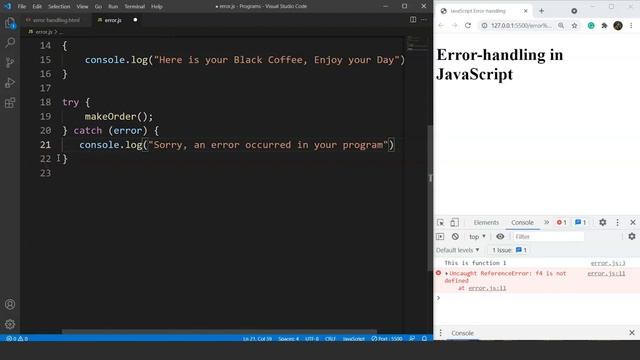Image resolution: width=640 pixels, height=360 pixels.
Task: Switch to error-handling.html editor tab
Action: point(56,20)
